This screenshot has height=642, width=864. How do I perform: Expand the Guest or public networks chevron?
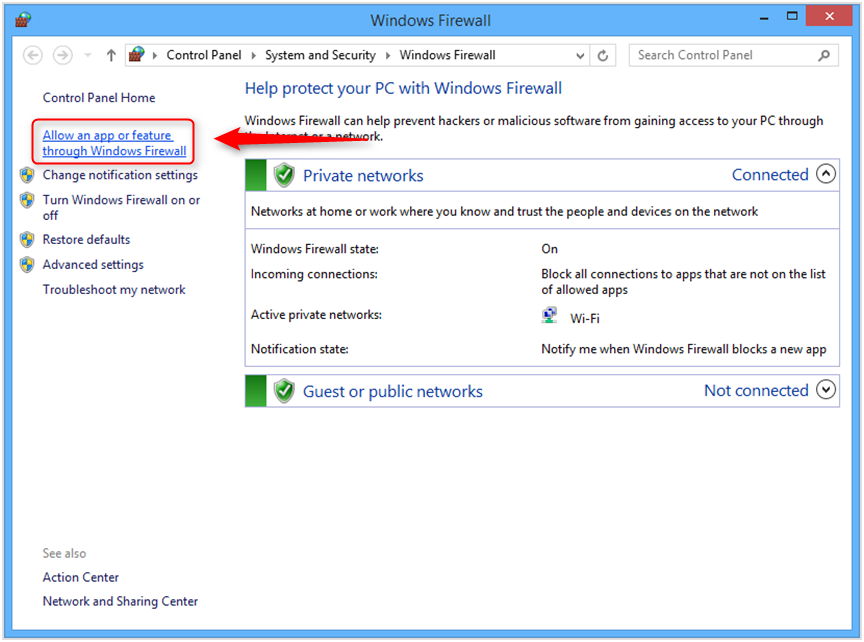coord(826,390)
